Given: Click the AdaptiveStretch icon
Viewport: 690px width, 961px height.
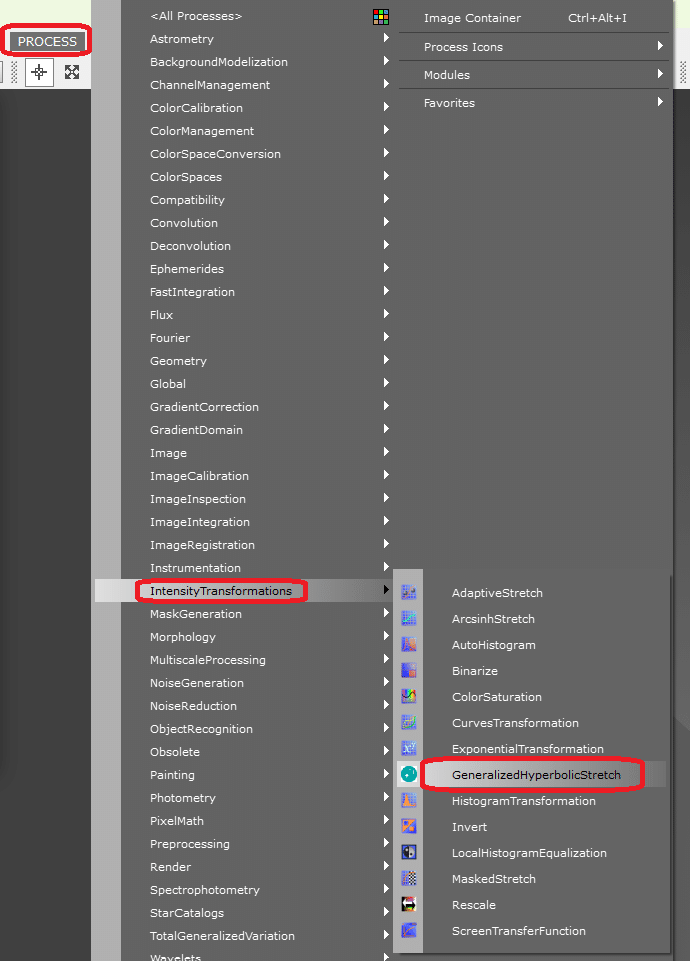Looking at the screenshot, I should pyautogui.click(x=409, y=593).
